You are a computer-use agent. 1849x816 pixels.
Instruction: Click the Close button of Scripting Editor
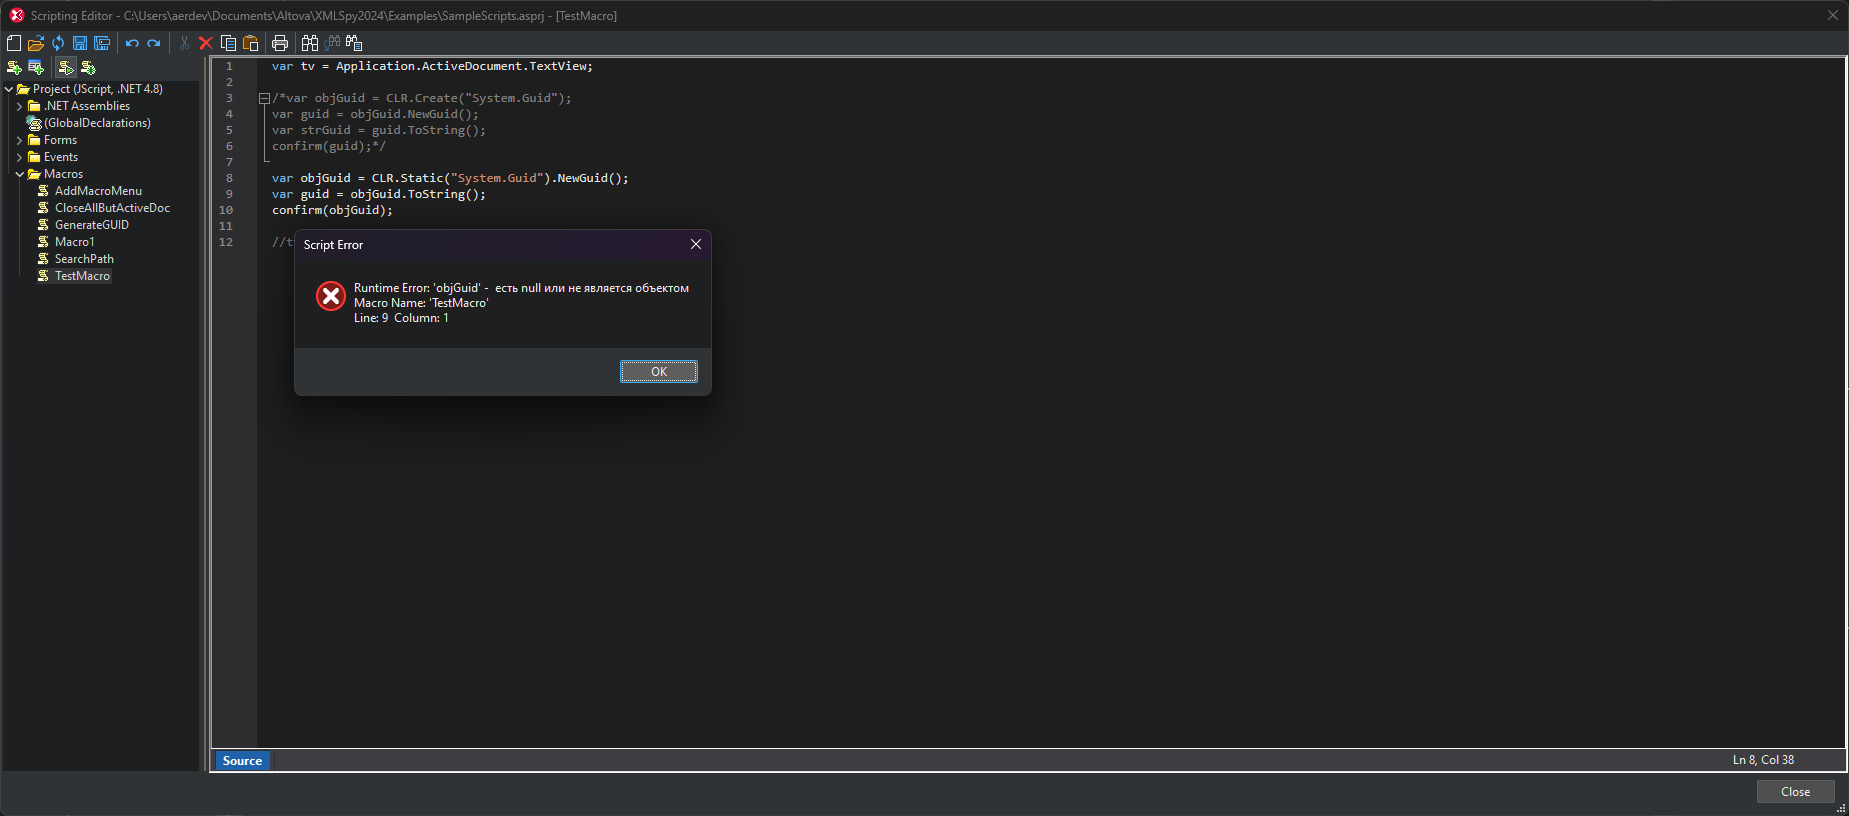(x=1795, y=792)
